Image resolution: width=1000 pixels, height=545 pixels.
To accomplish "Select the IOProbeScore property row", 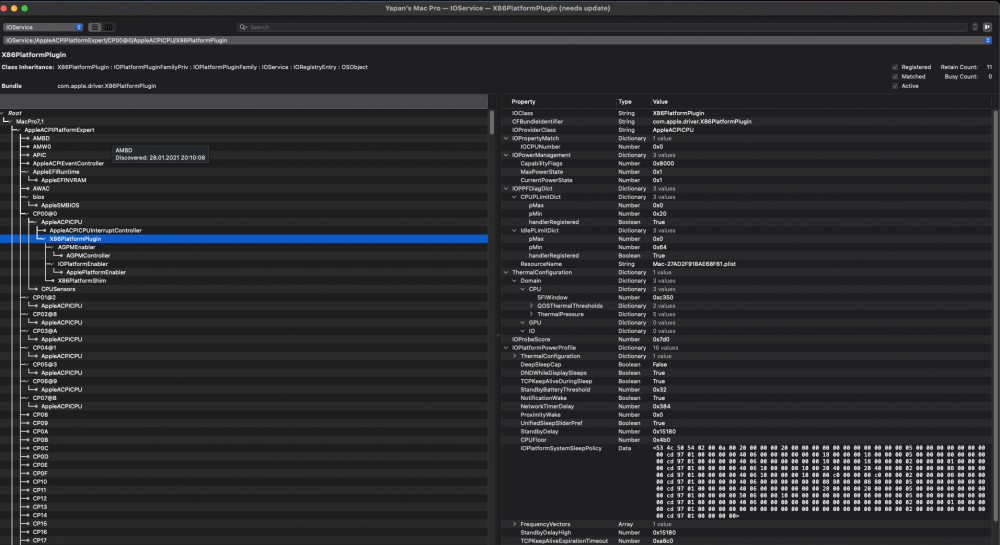I will pyautogui.click(x=747, y=340).
